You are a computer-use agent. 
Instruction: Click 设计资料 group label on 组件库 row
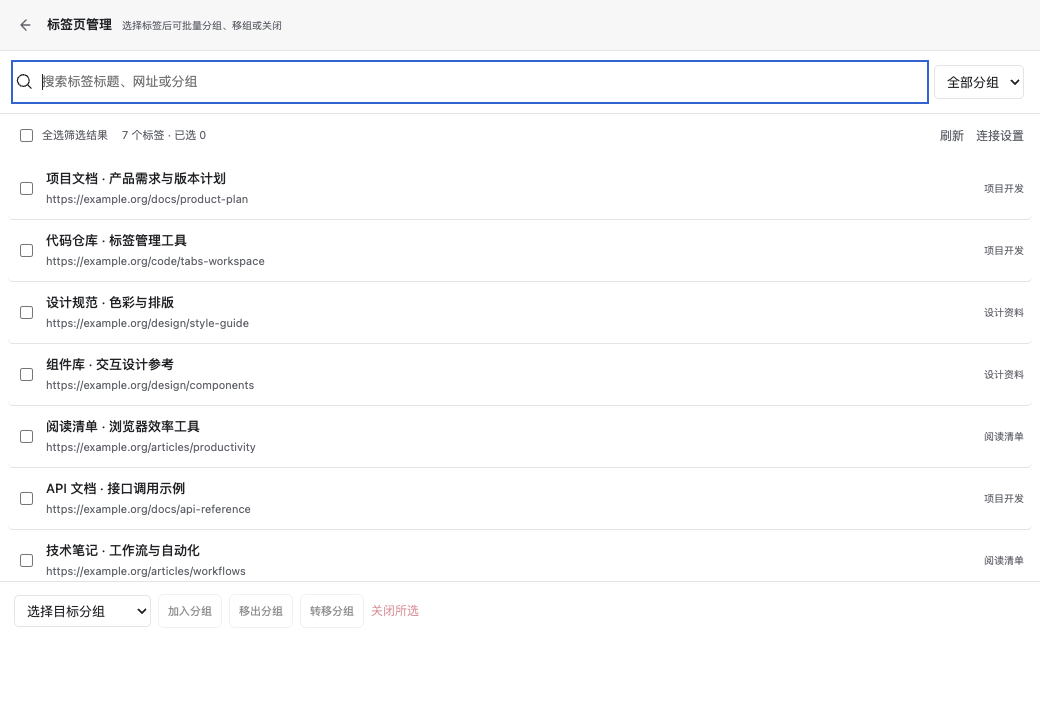click(x=1004, y=375)
